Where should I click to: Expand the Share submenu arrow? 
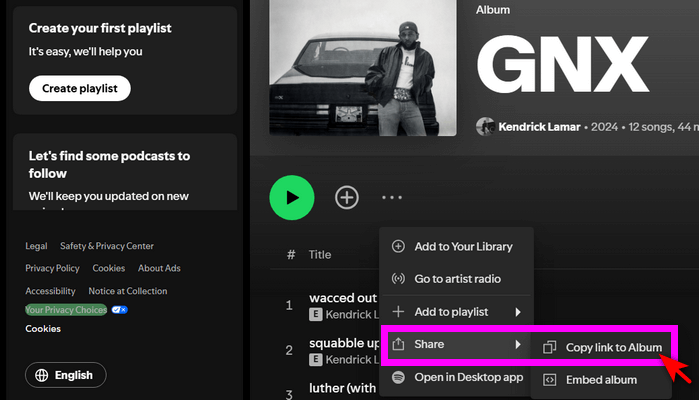click(x=518, y=345)
